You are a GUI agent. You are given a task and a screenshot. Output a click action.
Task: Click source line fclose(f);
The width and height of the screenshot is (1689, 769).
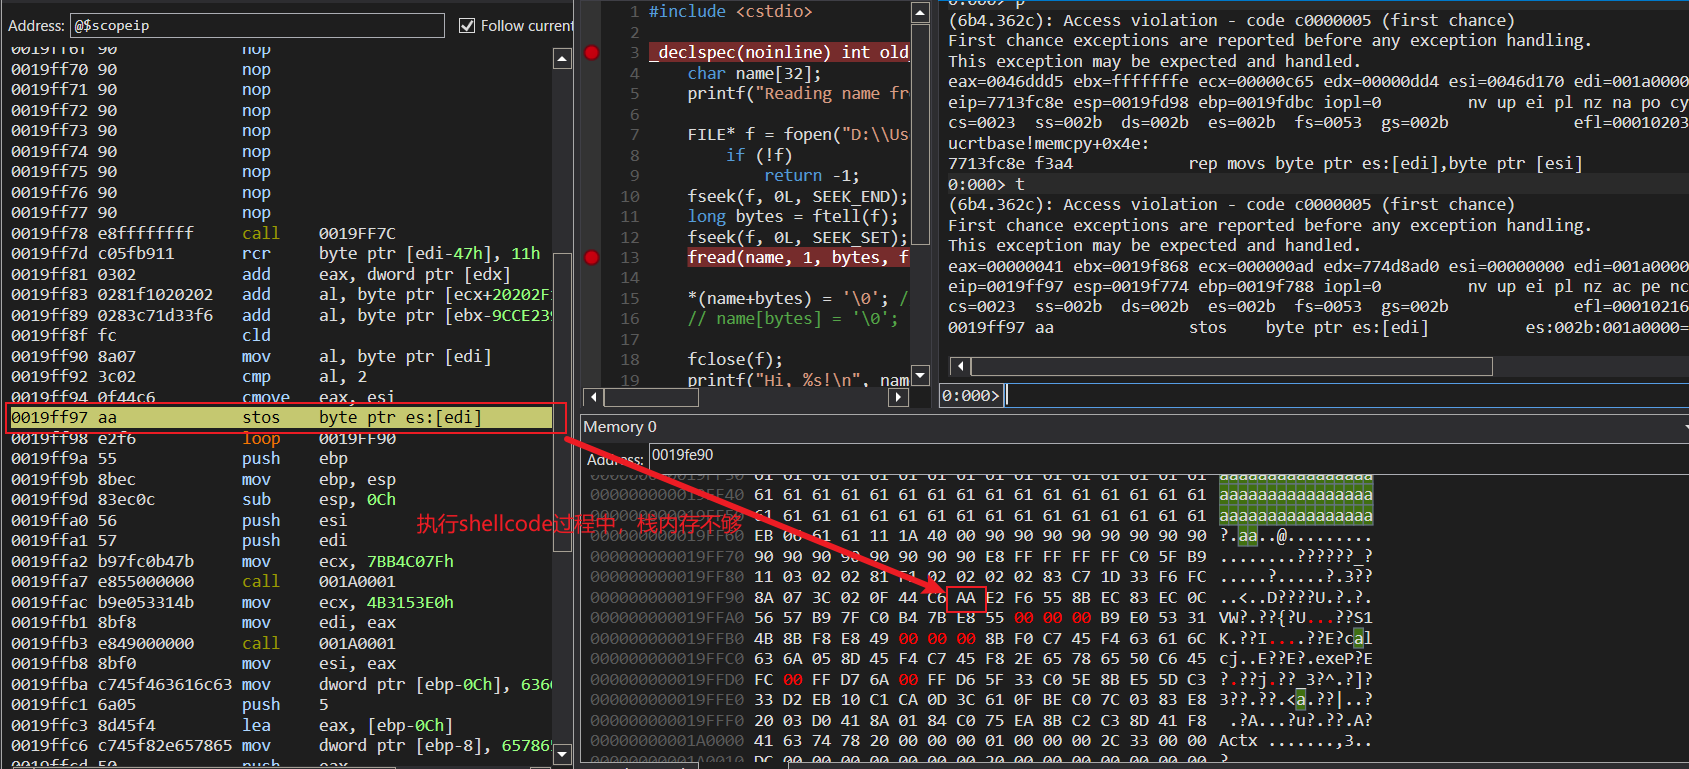point(735,359)
